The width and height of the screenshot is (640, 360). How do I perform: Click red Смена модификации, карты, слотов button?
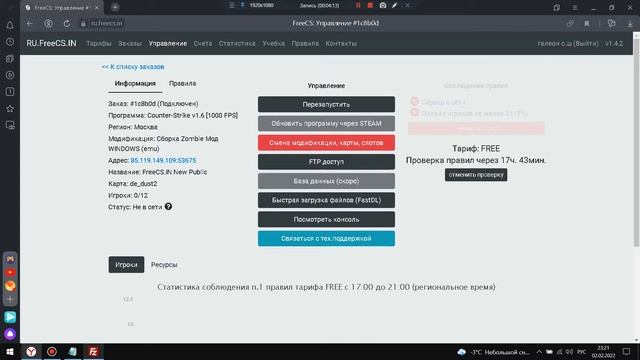326,143
